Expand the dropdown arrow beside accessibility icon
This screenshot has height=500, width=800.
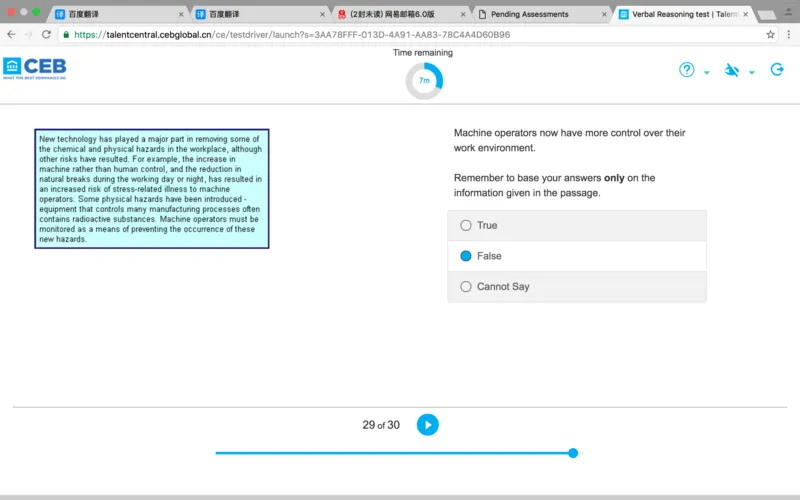(752, 73)
